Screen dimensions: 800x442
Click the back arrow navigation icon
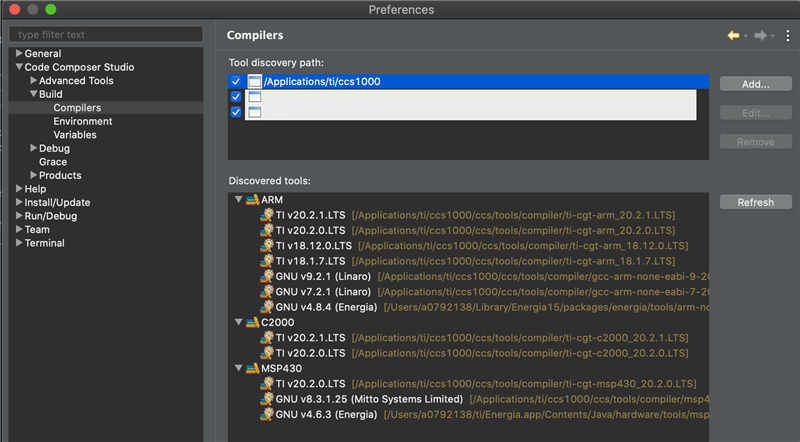click(x=733, y=35)
